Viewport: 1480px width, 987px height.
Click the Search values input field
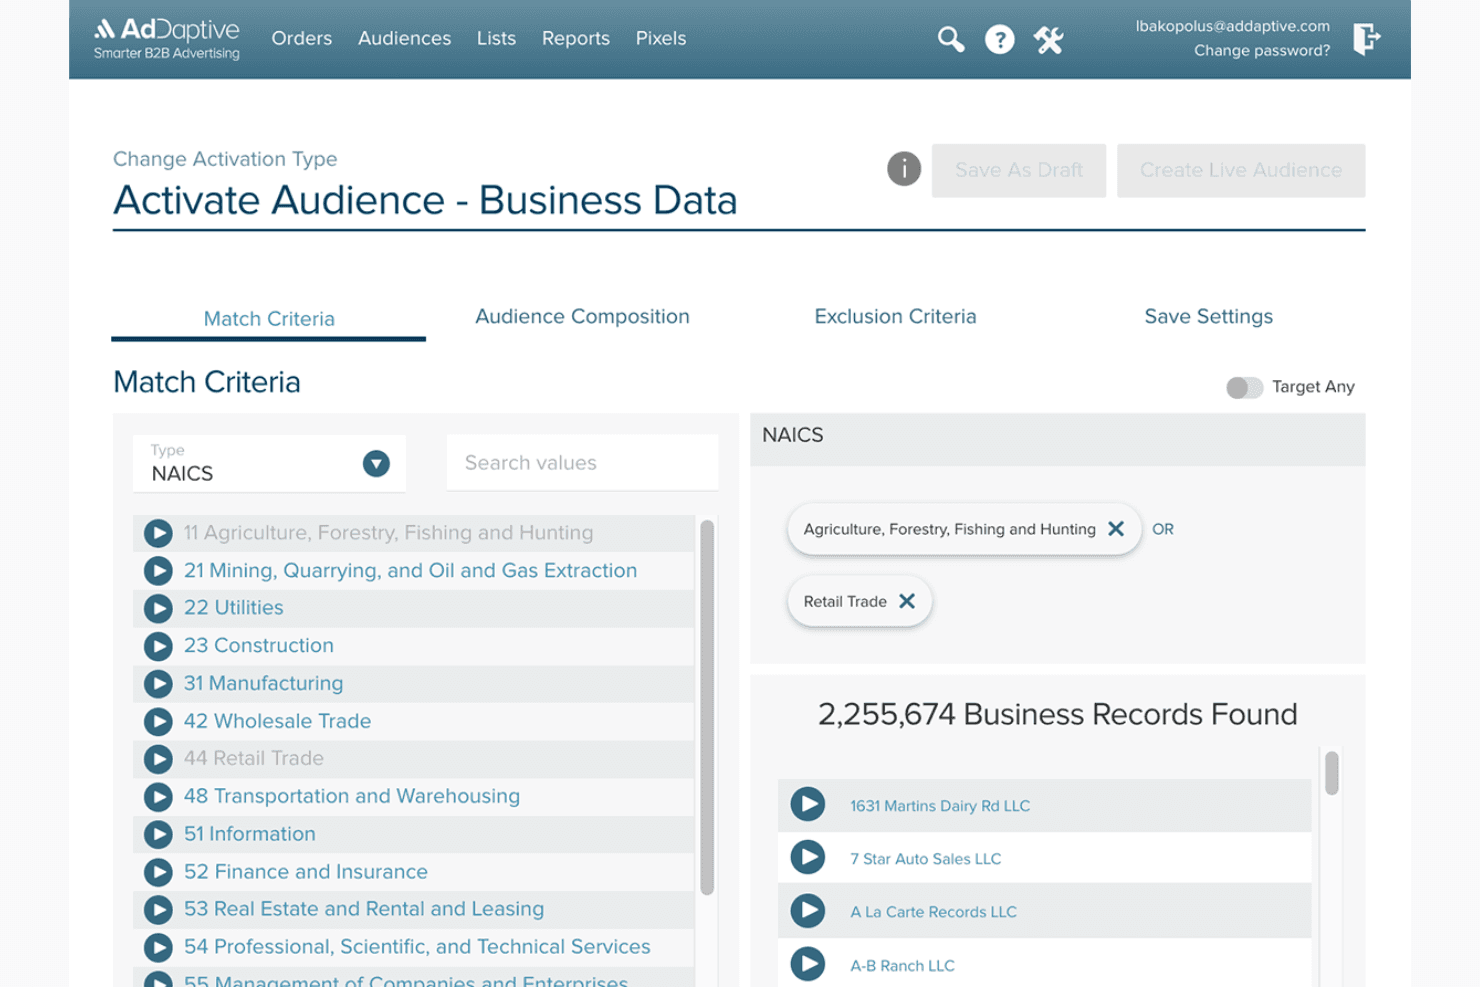tap(582, 463)
